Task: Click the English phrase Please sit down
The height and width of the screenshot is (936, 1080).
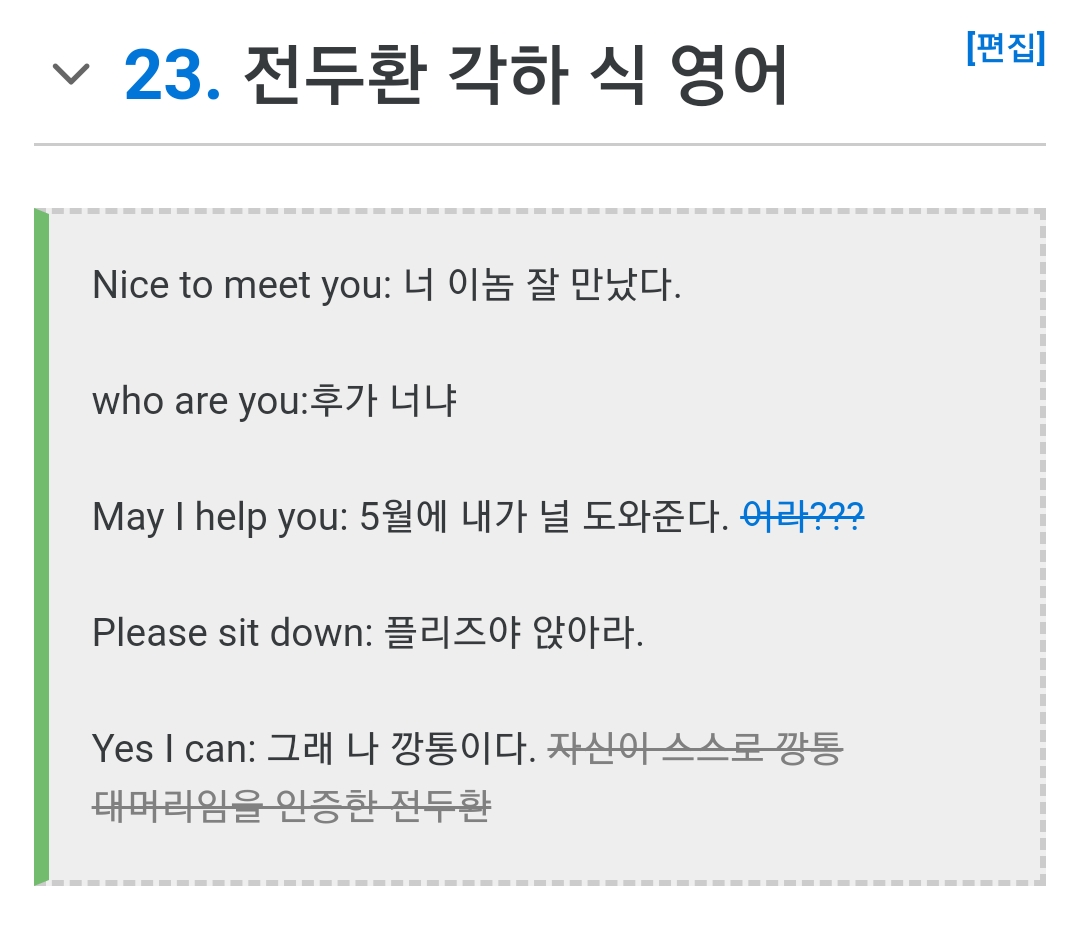Action: click(230, 633)
